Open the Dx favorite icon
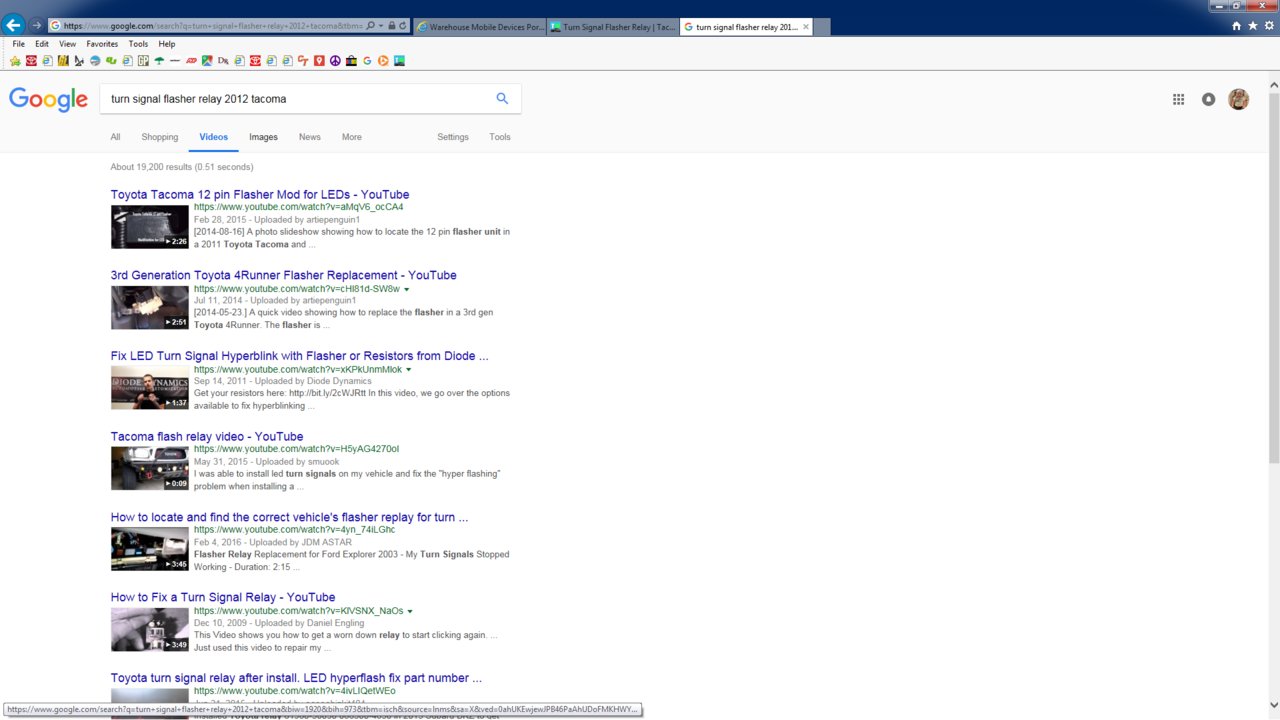 [x=223, y=61]
